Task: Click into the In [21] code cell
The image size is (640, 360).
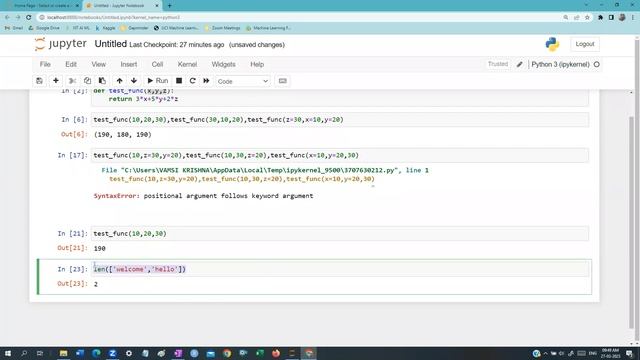Action: (340, 233)
